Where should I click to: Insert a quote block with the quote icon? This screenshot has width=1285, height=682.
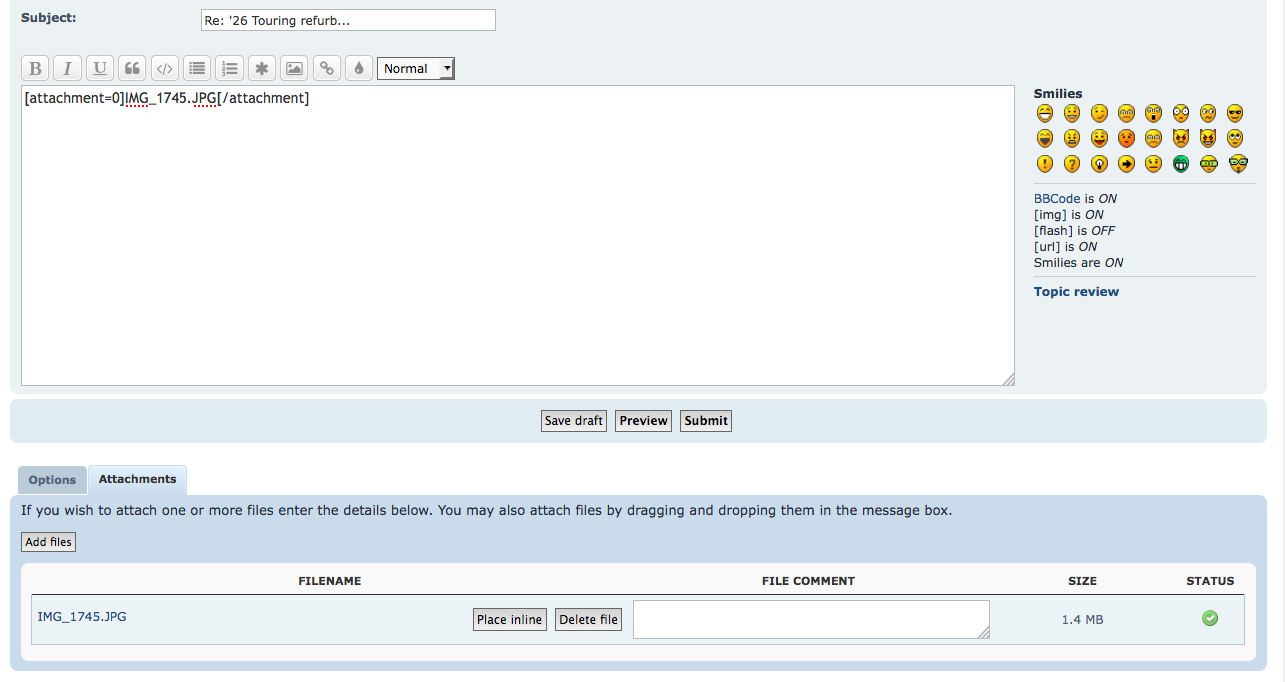click(132, 68)
